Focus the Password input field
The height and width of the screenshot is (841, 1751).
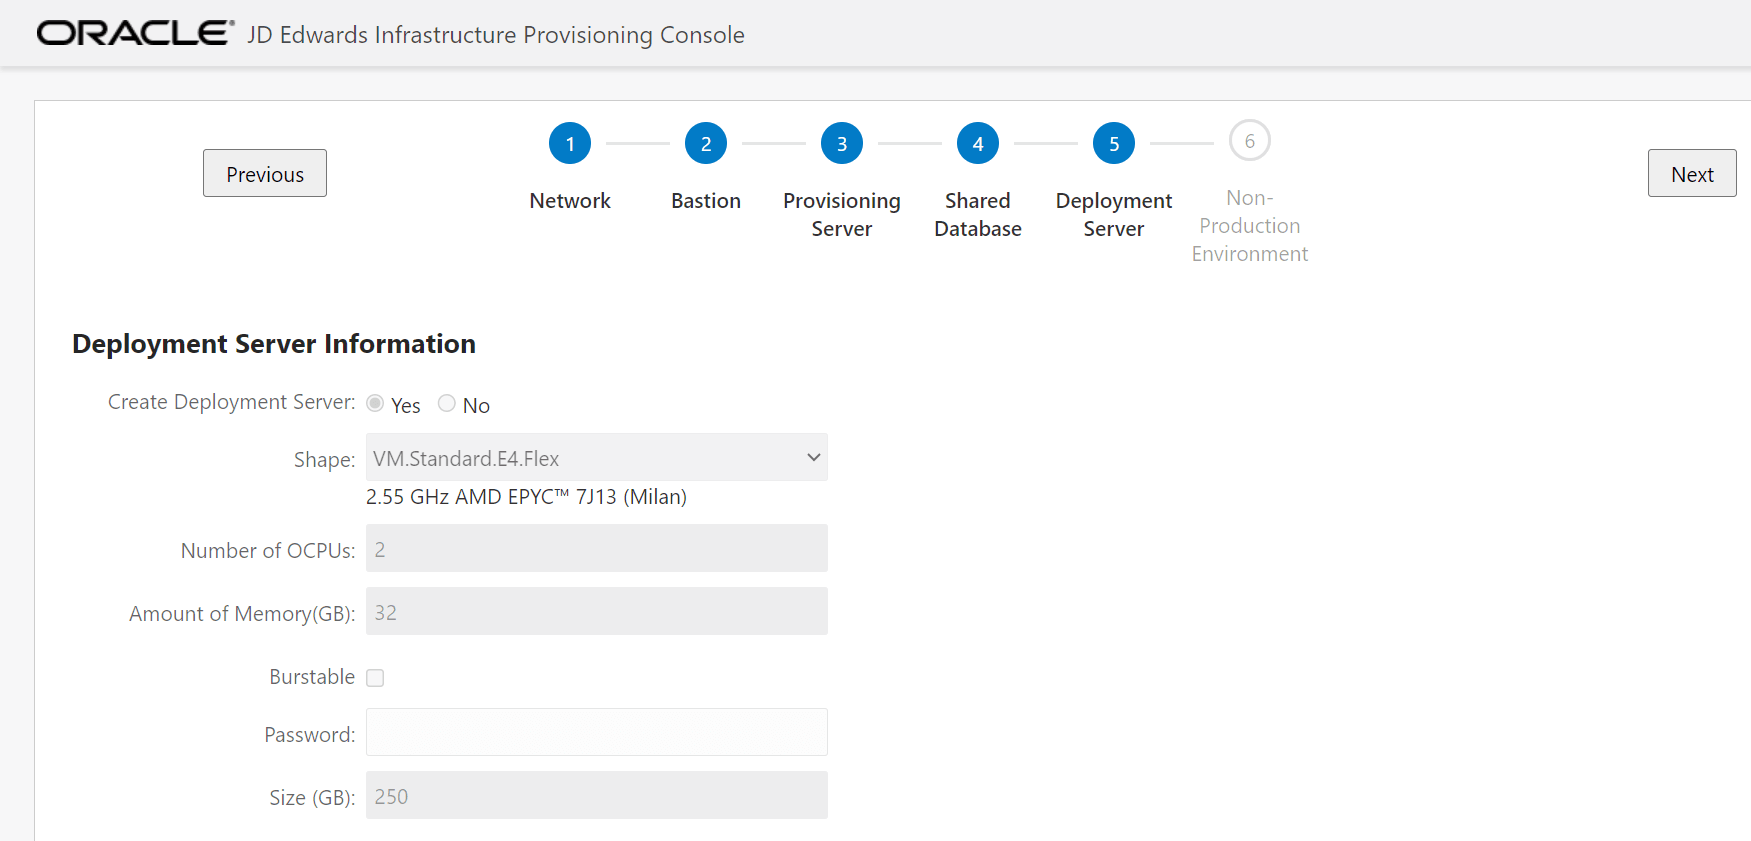pyautogui.click(x=597, y=732)
